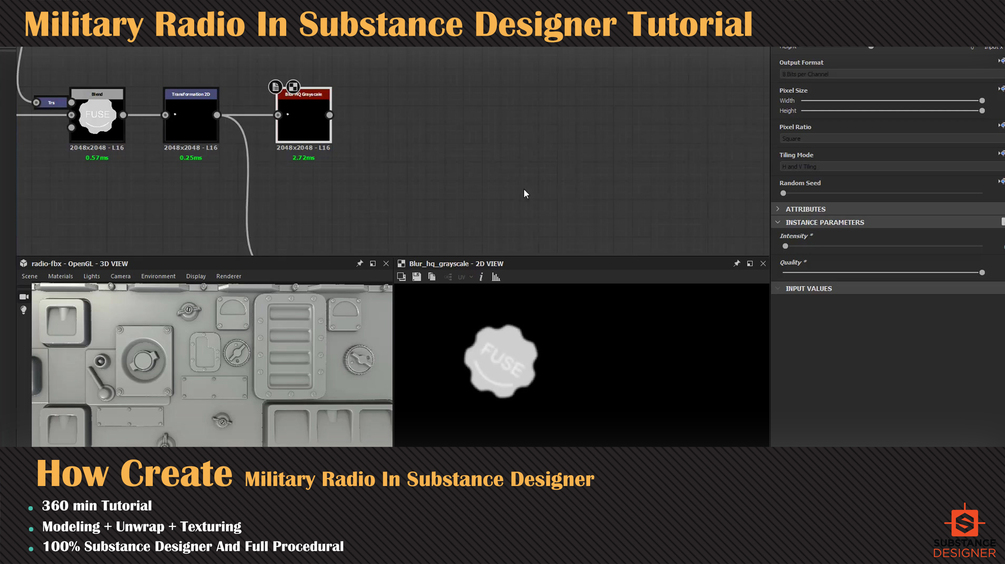Click the '0.25ms' timing under Transformation 2D node
Screen dimensions: 1005x564
coord(190,158)
